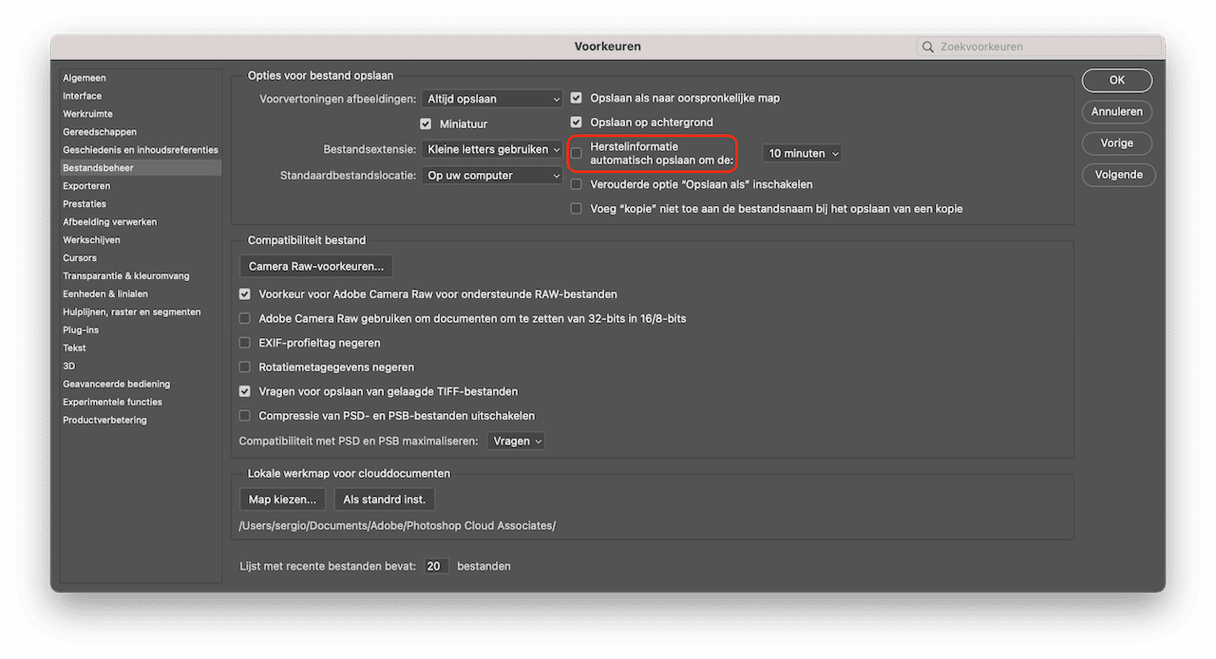1216x659 pixels.
Task: Search preferences in Zoekvoorkeuren field
Action: [1039, 47]
